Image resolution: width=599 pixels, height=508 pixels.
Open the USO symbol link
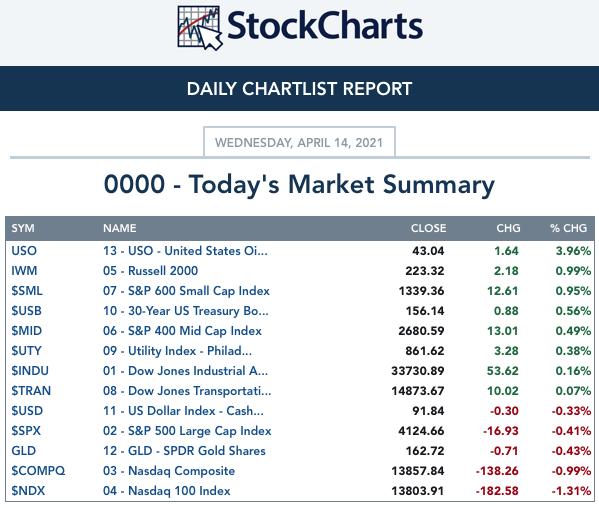(x=24, y=251)
